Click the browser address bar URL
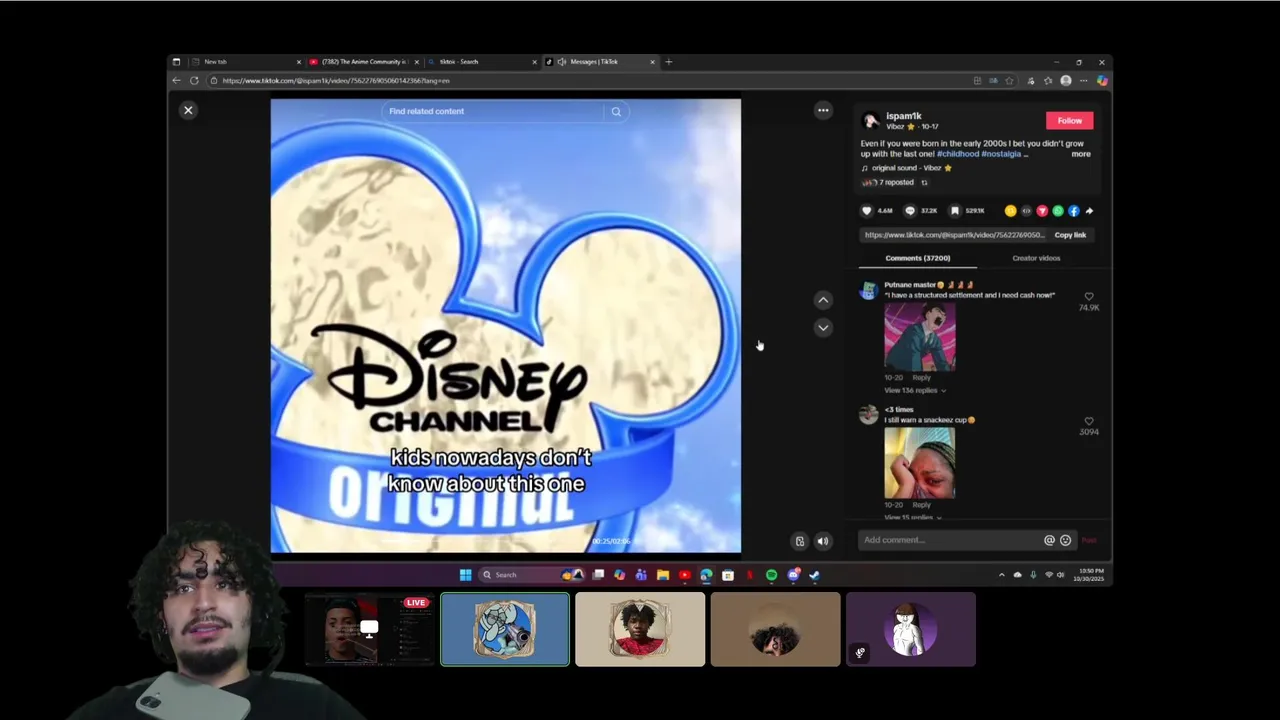 click(336, 80)
